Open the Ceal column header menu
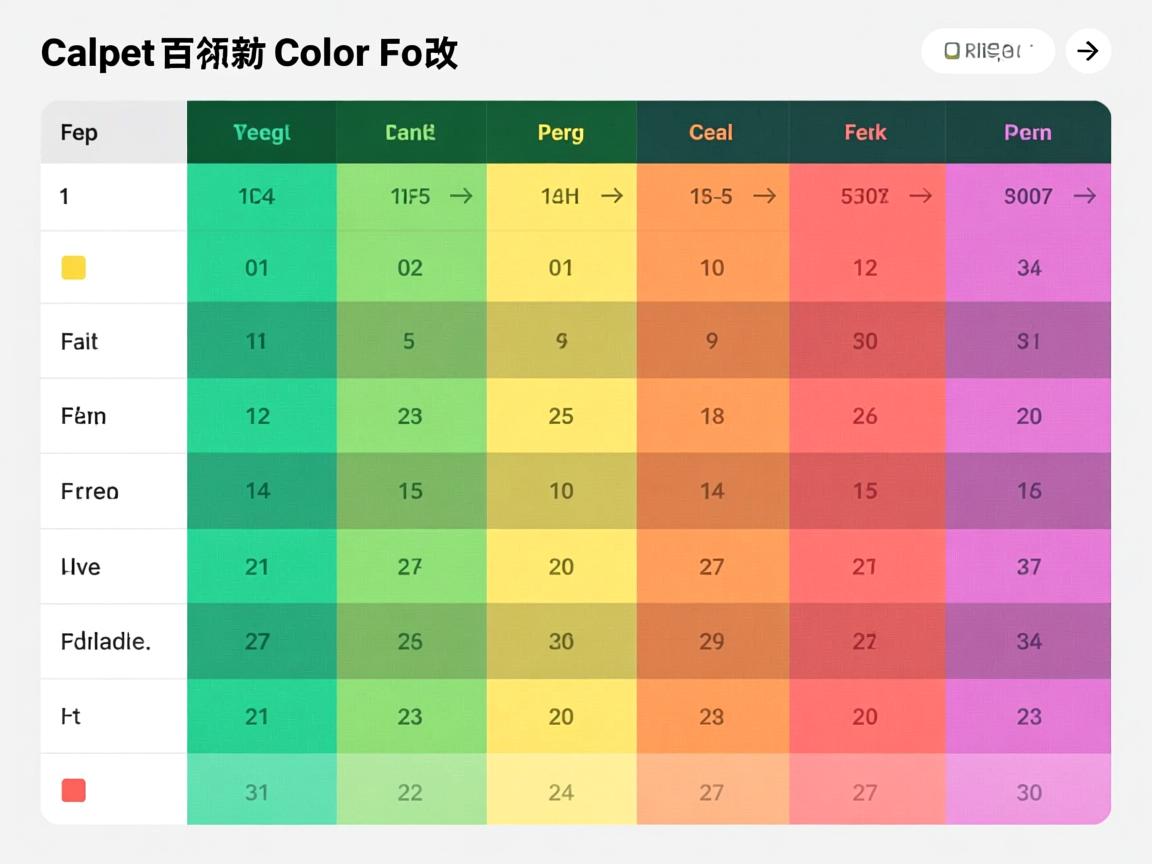This screenshot has width=1152, height=864. tap(712, 131)
